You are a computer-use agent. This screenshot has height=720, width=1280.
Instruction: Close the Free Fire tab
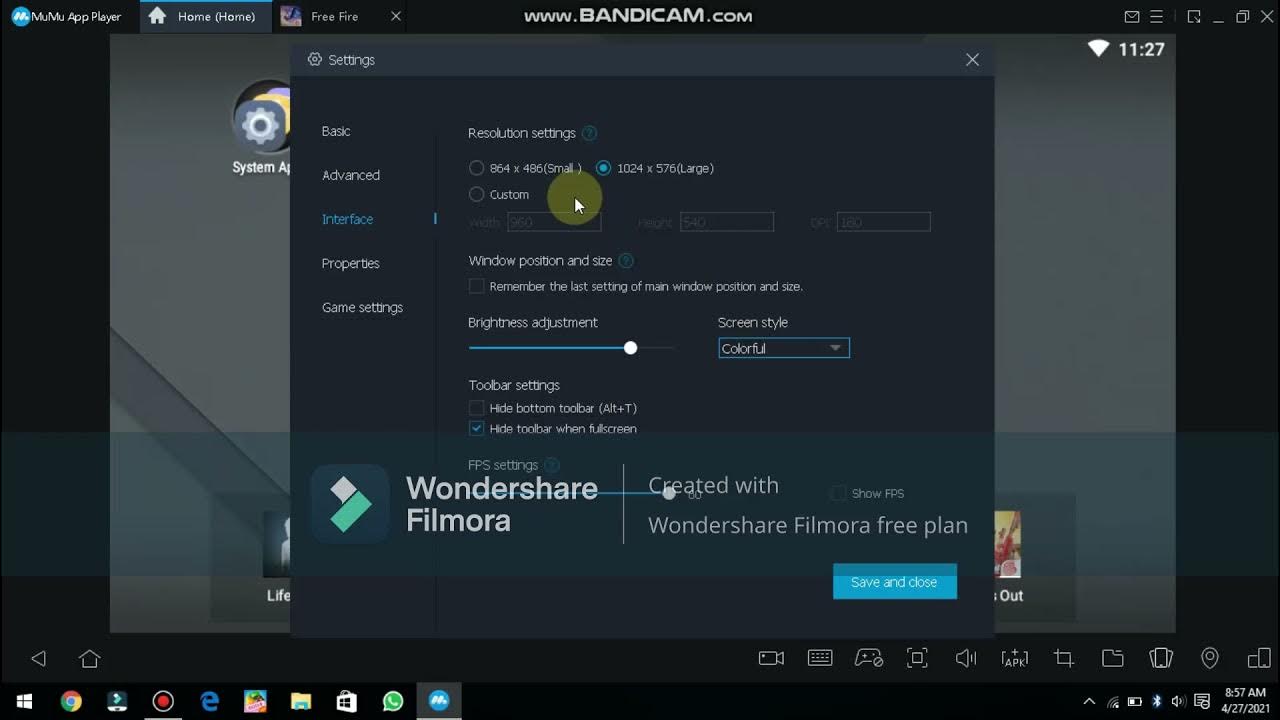pyautogui.click(x=396, y=17)
